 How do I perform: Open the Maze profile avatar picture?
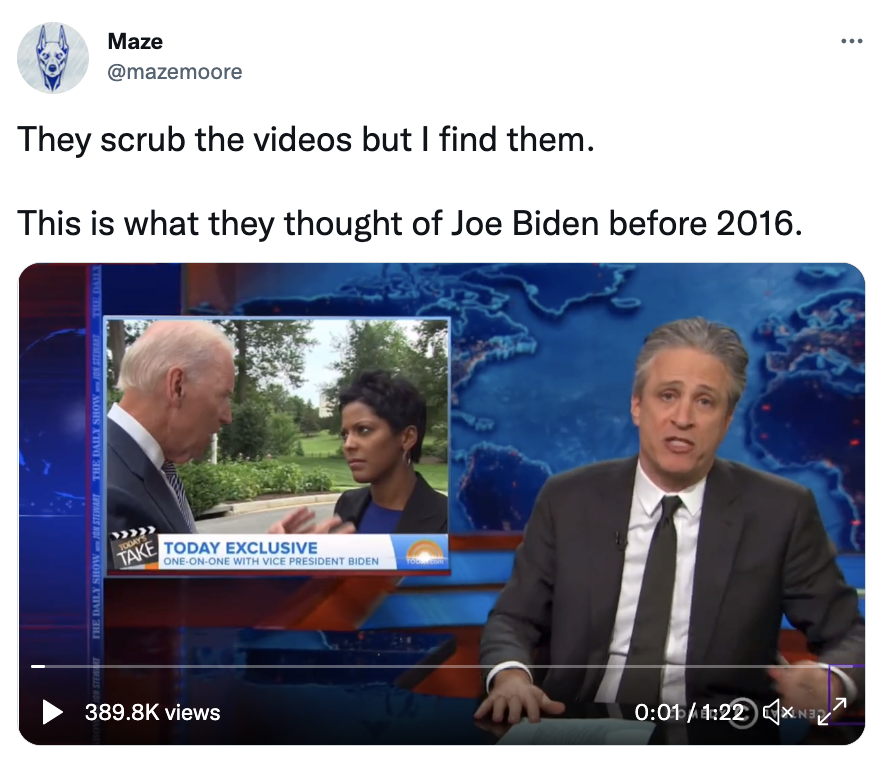coord(53,57)
